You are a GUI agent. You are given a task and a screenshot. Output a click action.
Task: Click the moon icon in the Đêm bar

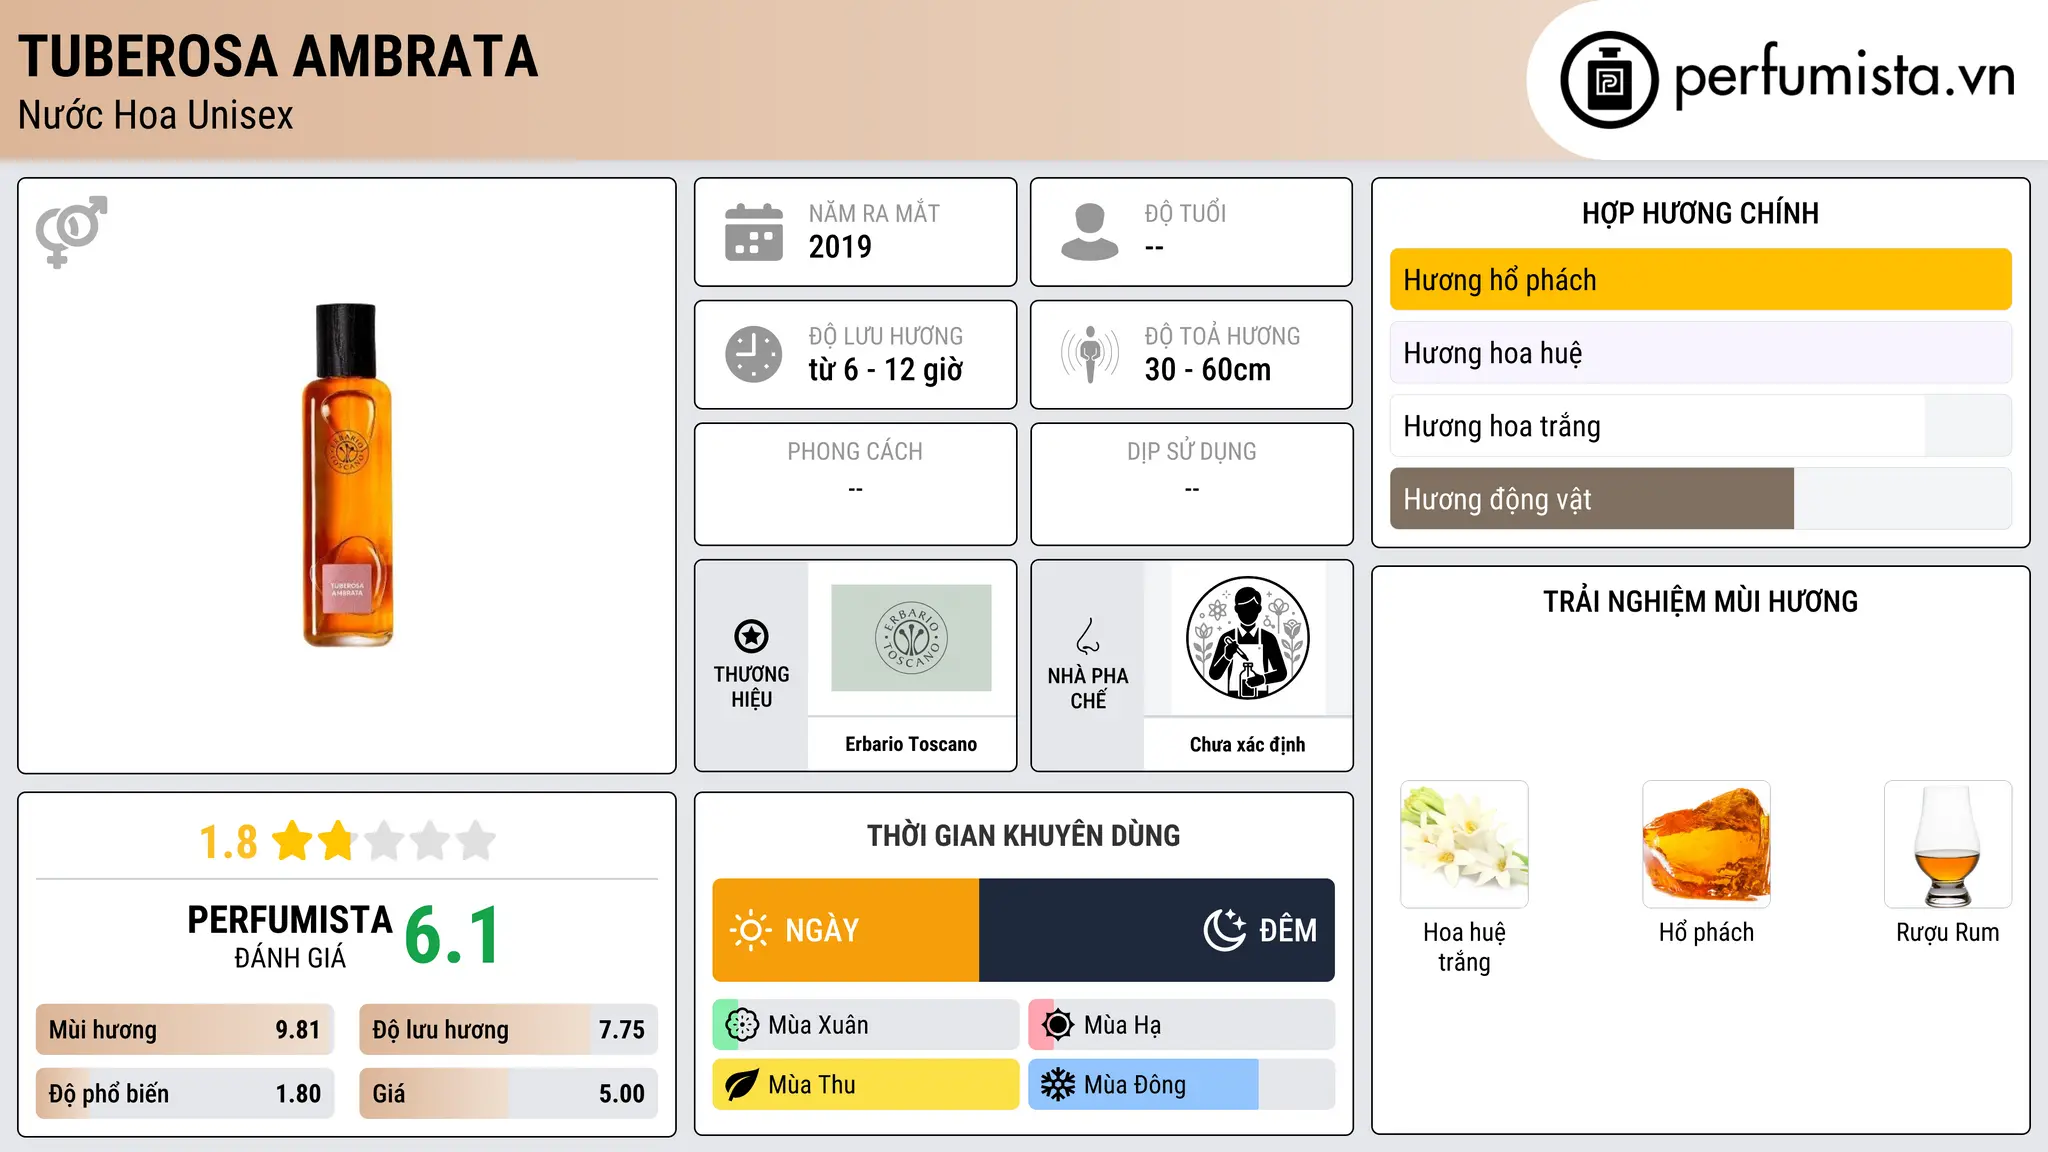pos(1224,930)
